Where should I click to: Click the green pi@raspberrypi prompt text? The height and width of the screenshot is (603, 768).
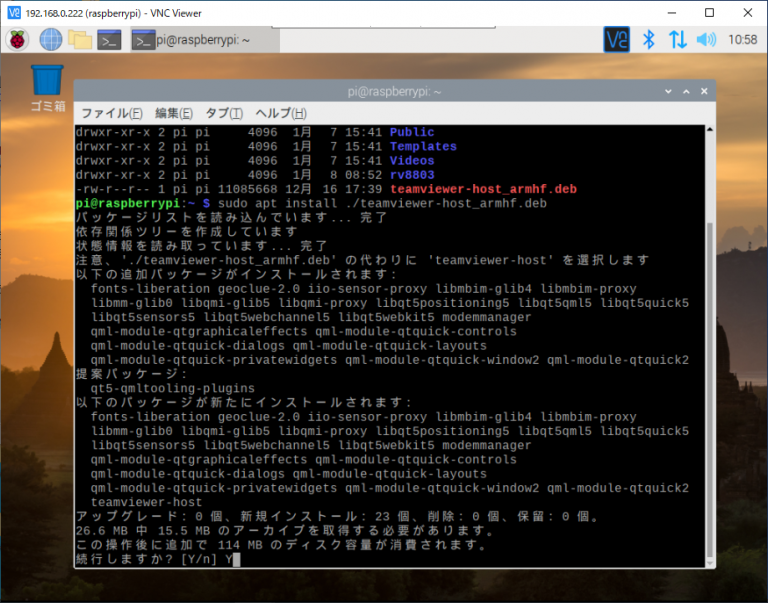[x=128, y=203]
